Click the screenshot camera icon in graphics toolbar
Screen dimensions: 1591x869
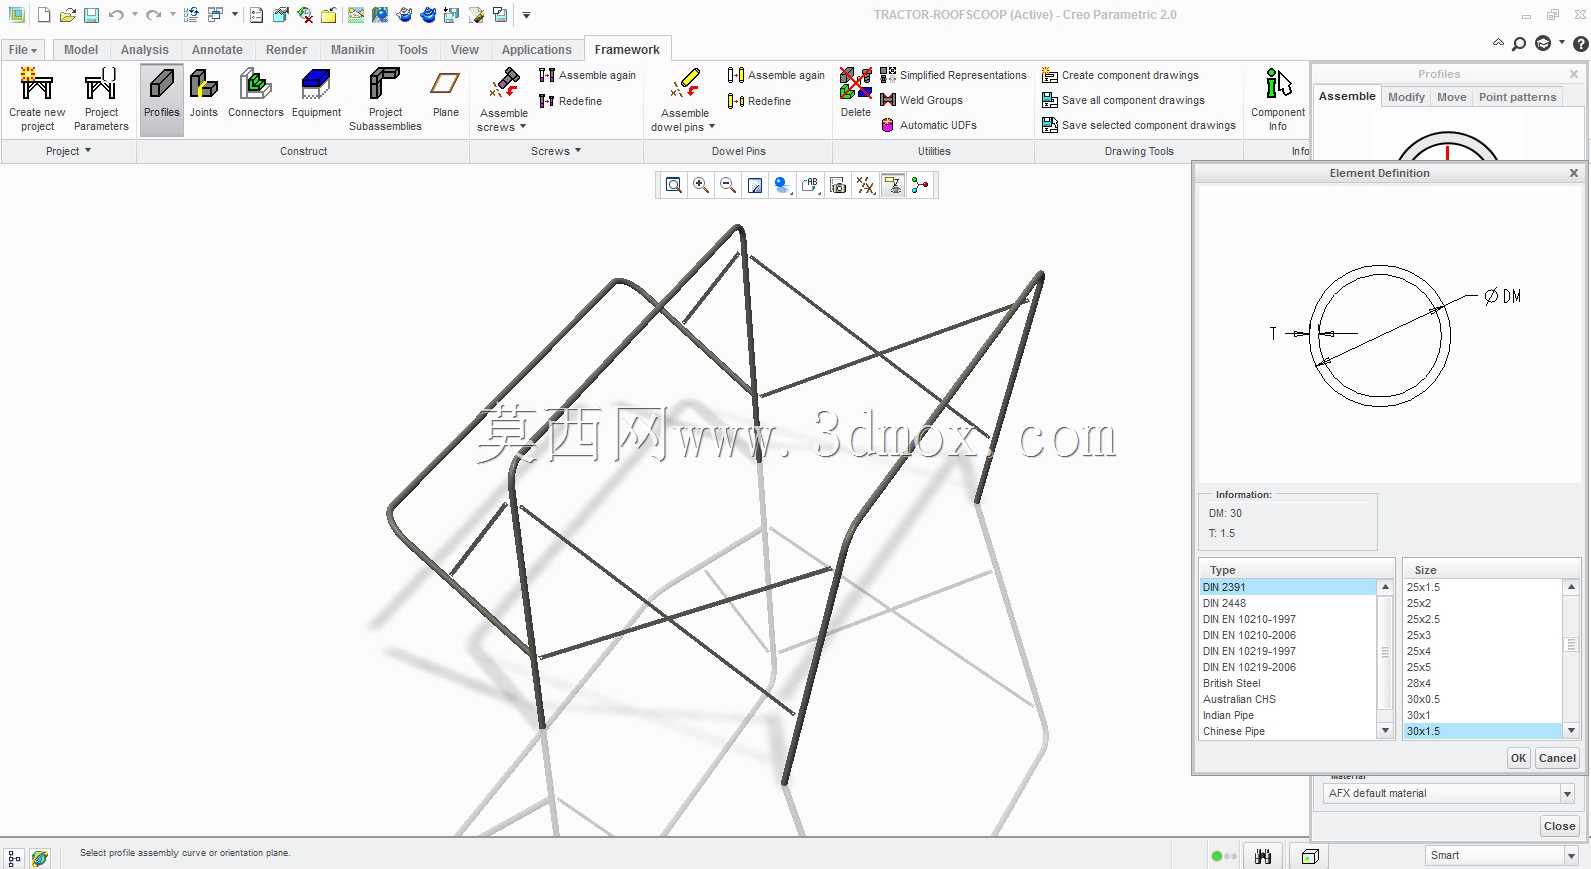pyautogui.click(x=838, y=185)
